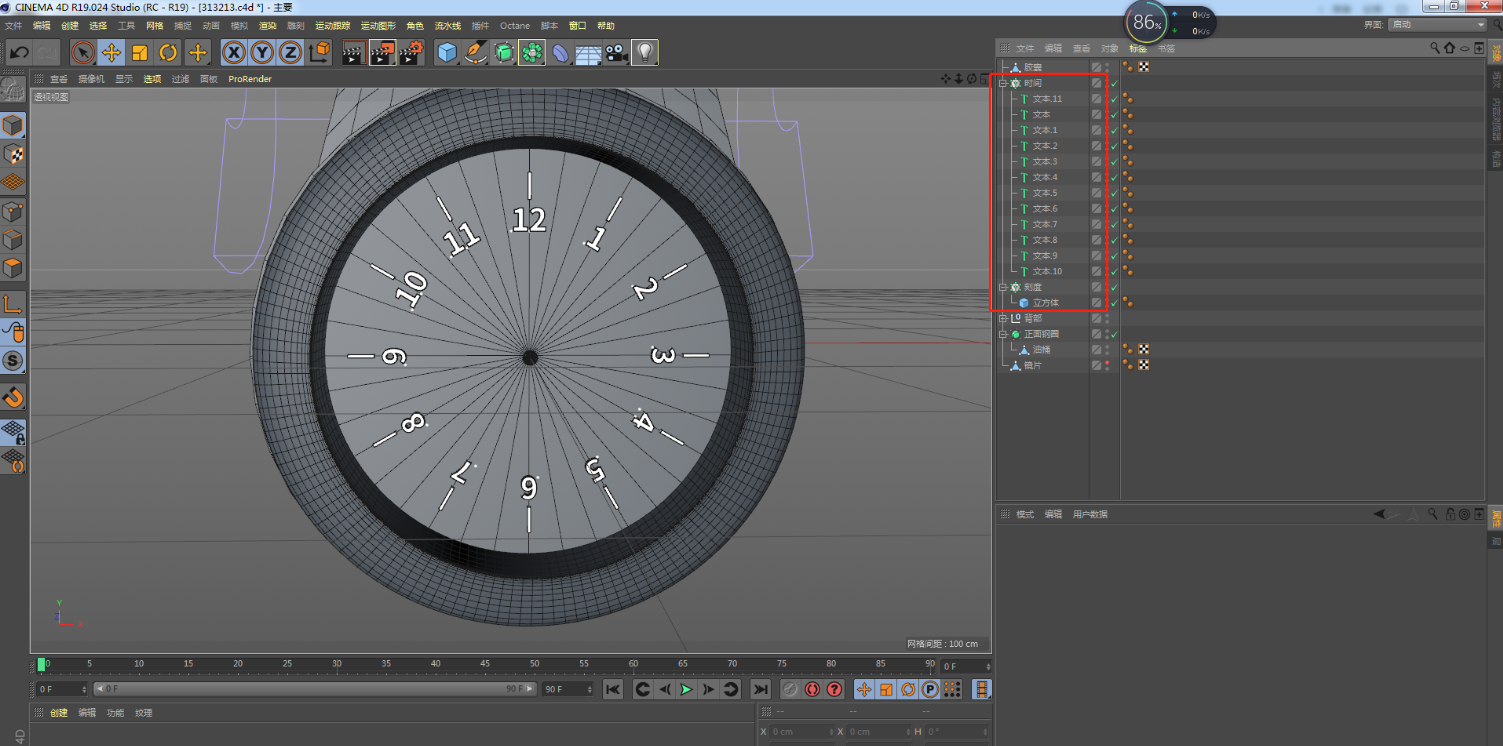Go to timeline end button
Image resolution: width=1503 pixels, height=746 pixels.
[x=760, y=689]
